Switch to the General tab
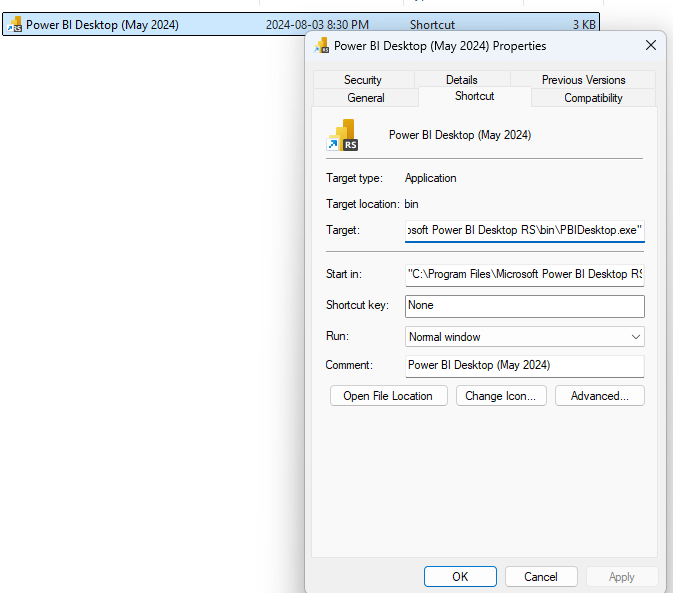673x593 pixels. pyautogui.click(x=366, y=98)
